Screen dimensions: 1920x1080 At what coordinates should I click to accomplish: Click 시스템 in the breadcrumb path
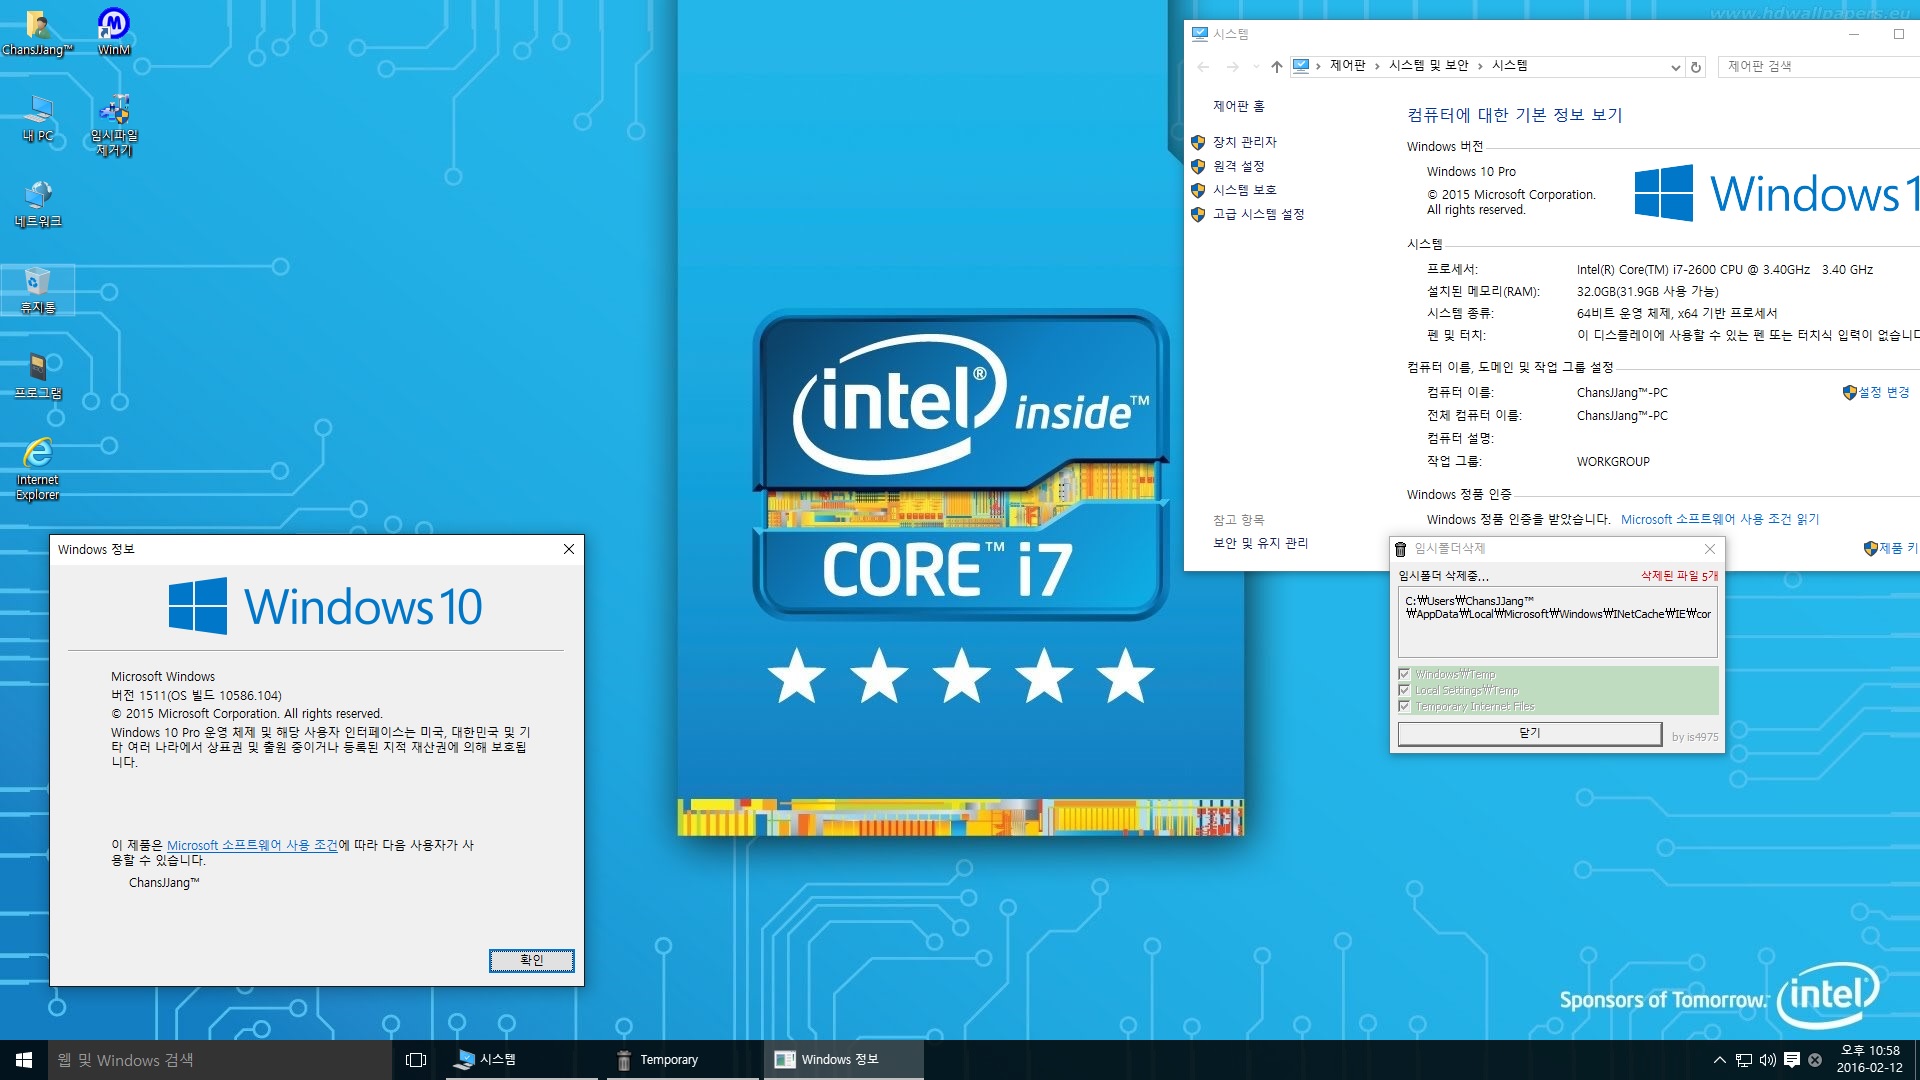pos(1509,66)
